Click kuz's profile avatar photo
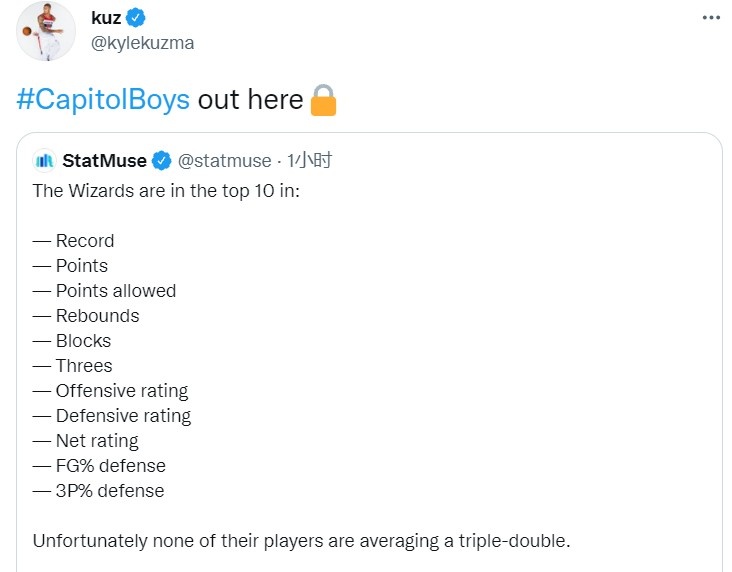This screenshot has width=732, height=572. (x=46, y=31)
